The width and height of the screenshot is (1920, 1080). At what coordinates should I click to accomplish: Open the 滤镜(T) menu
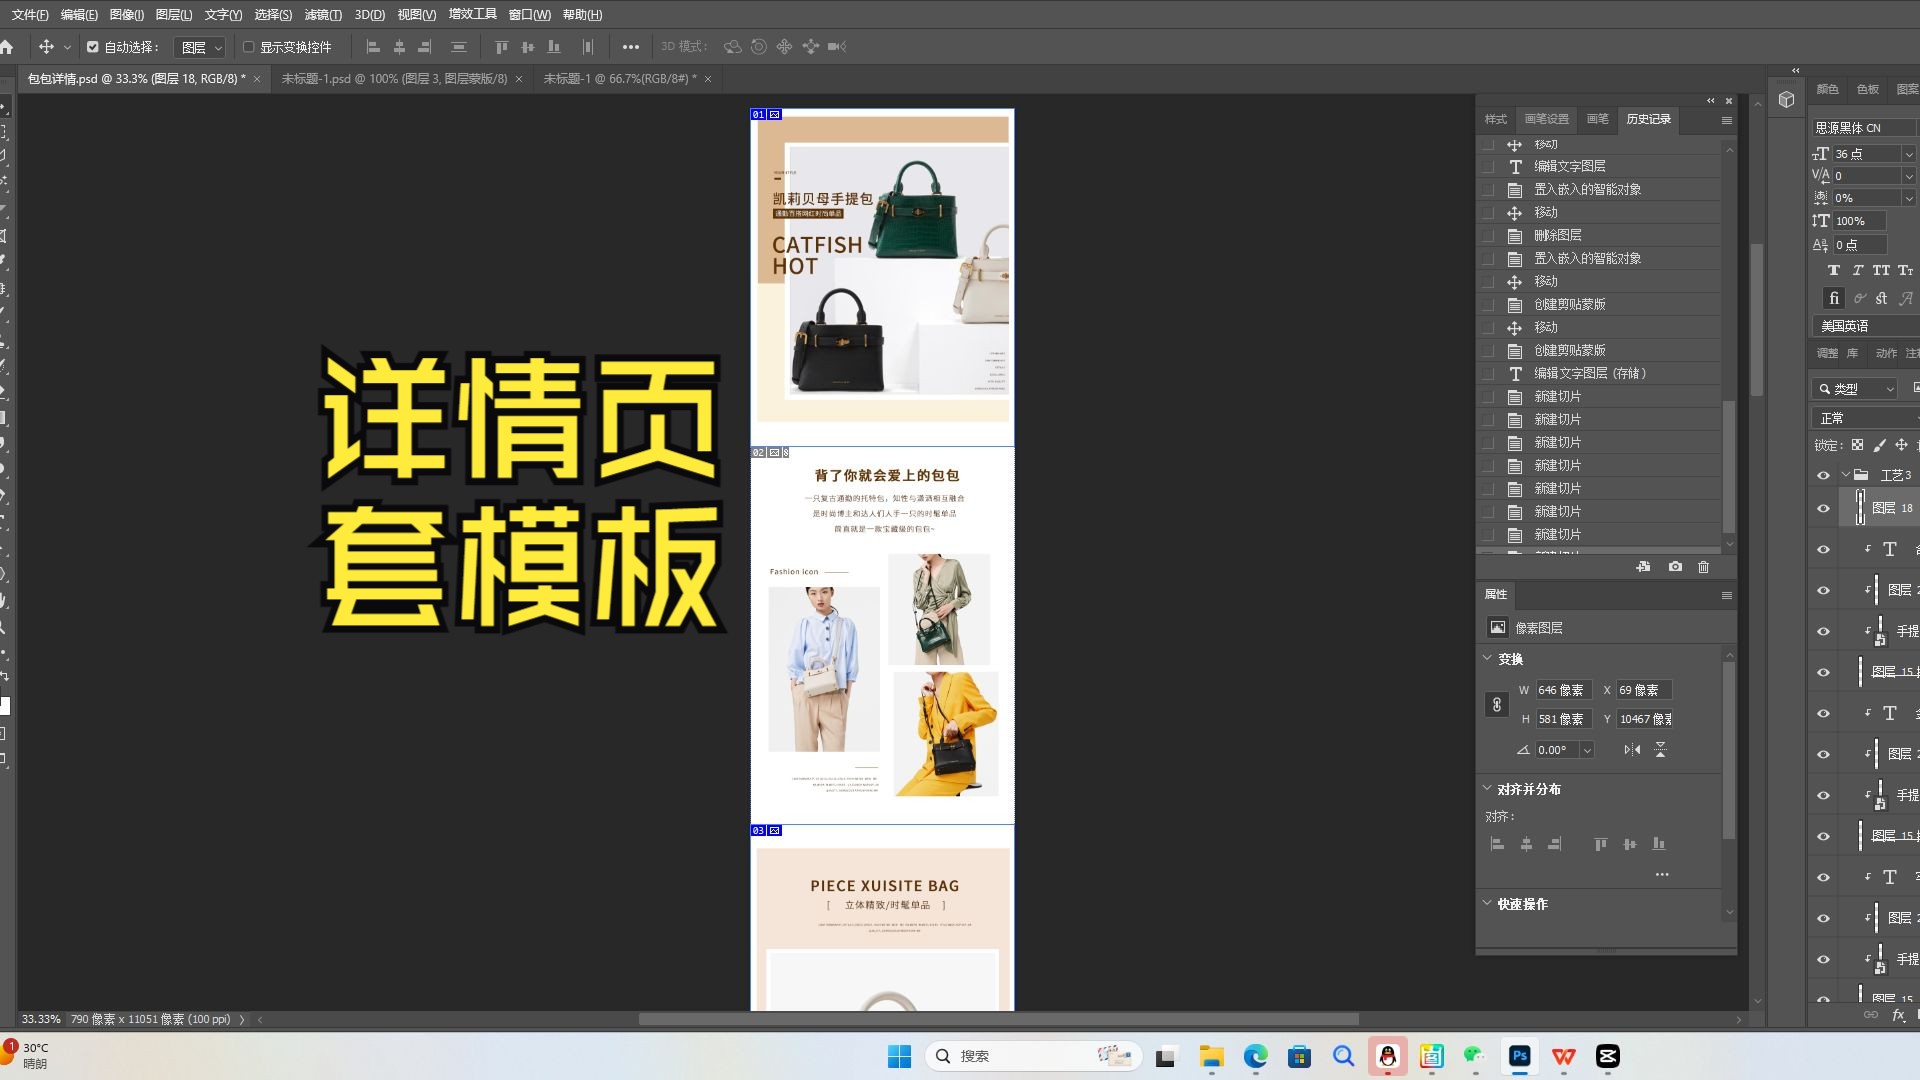tap(322, 14)
